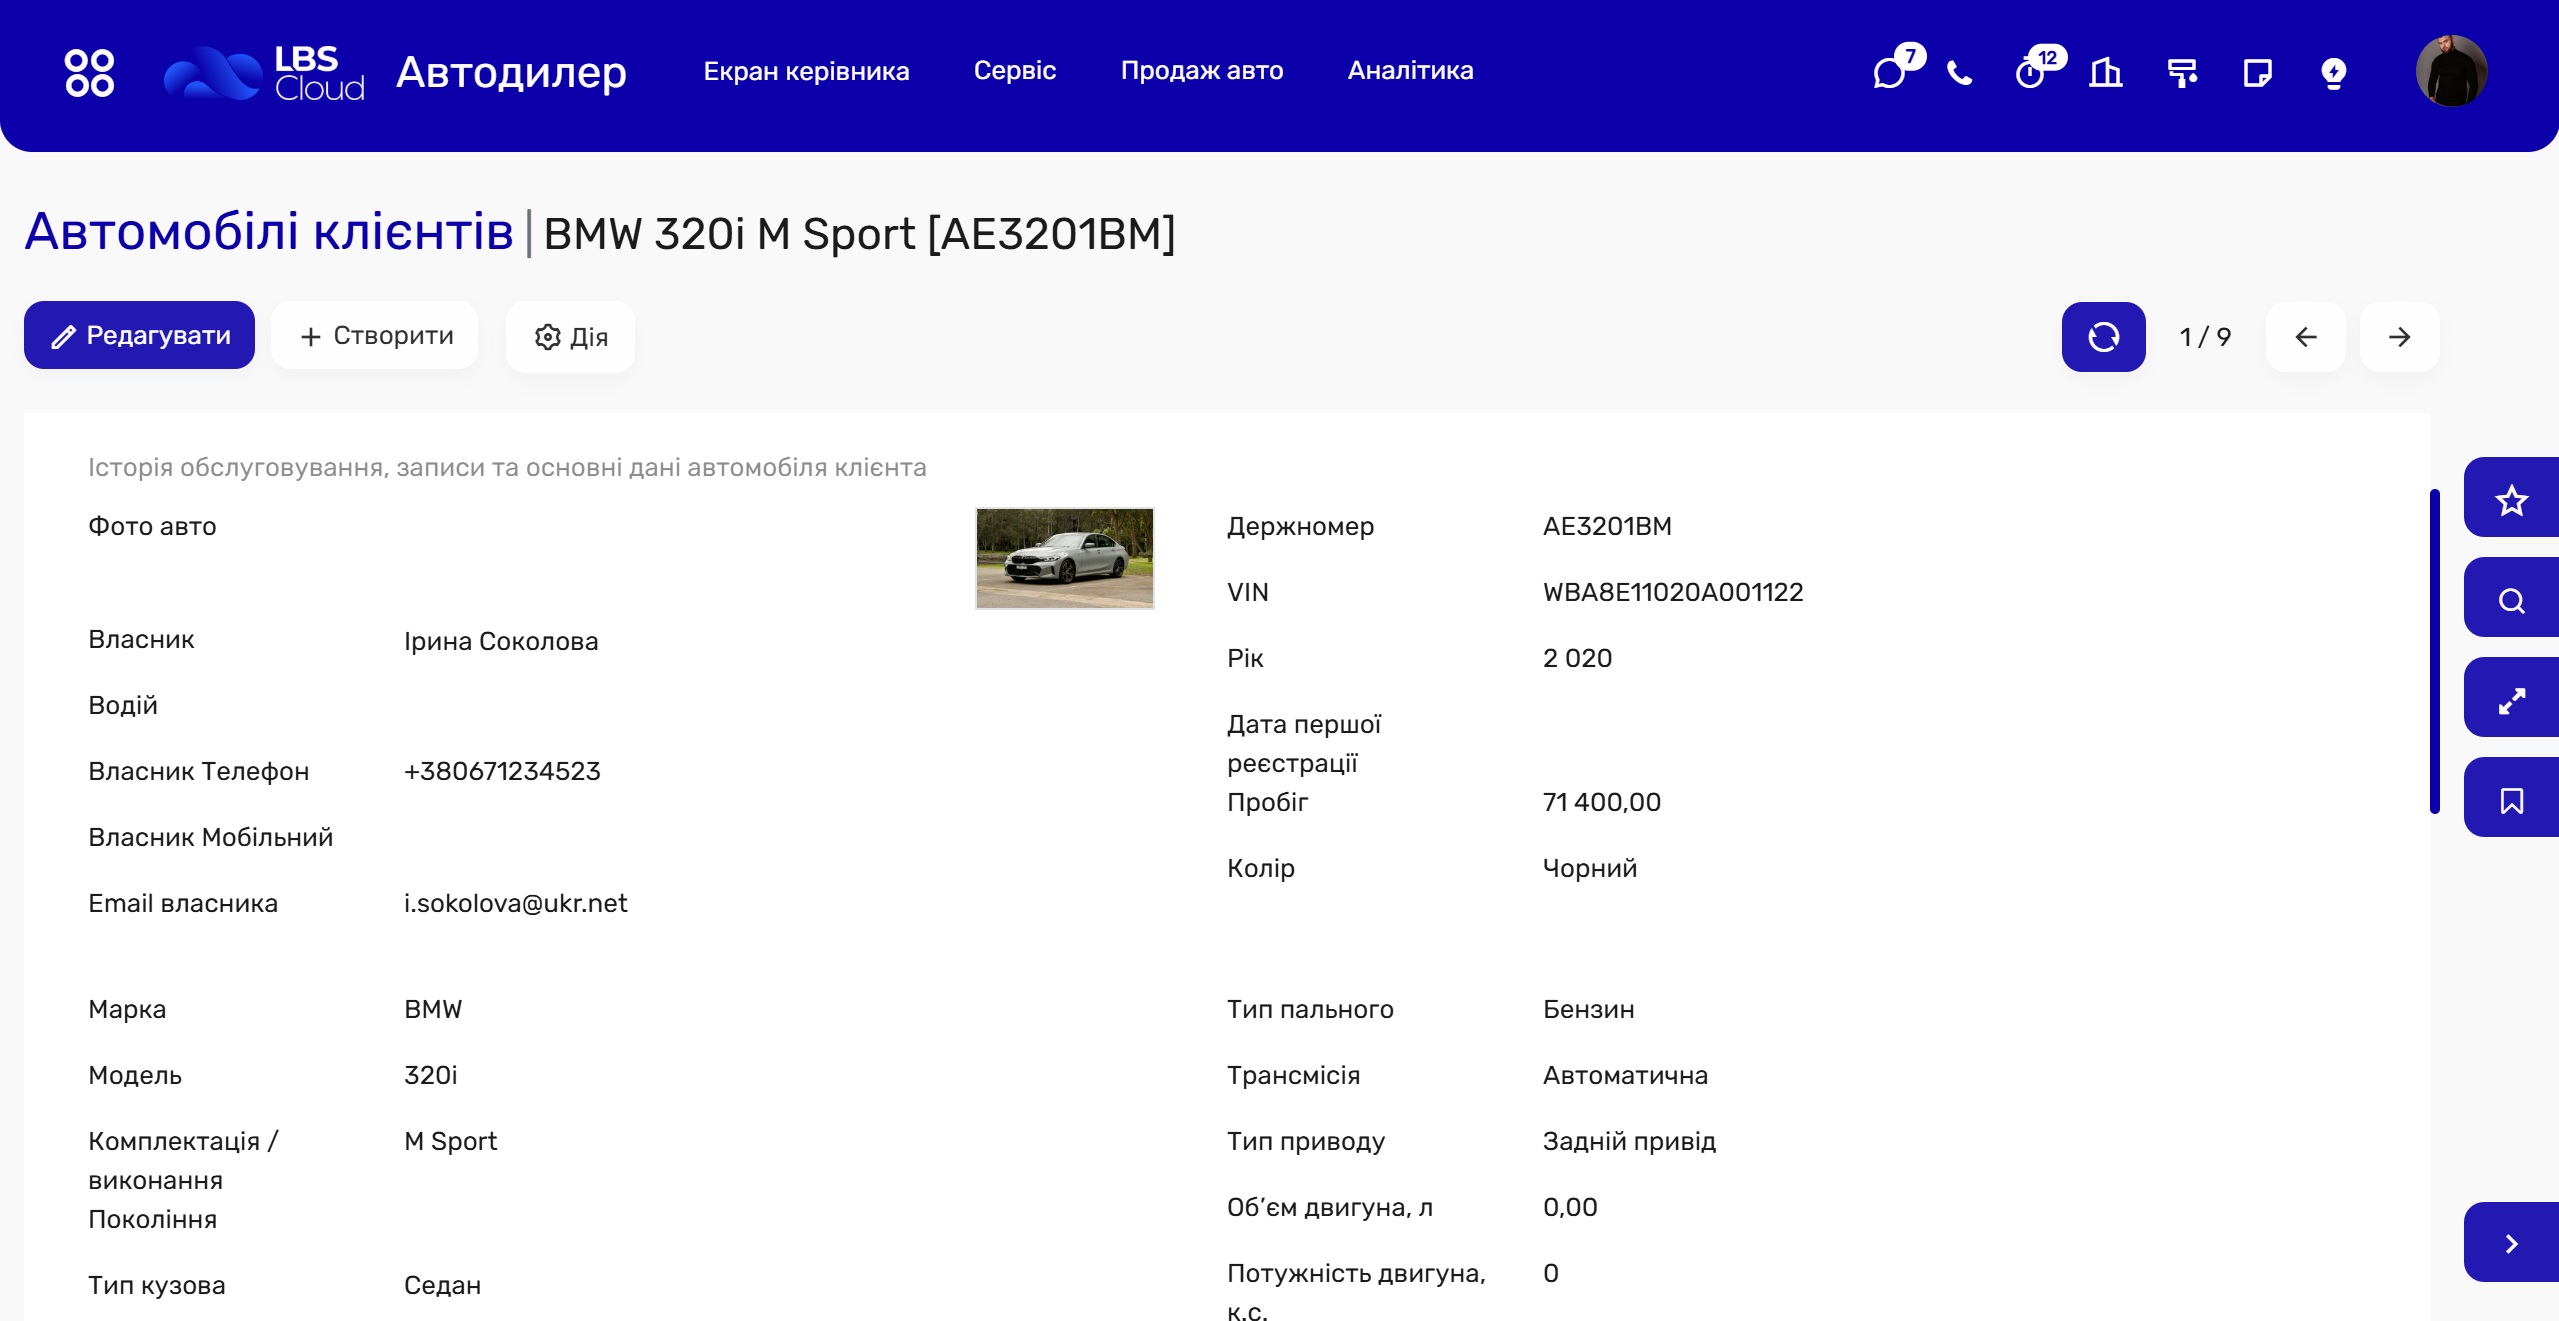Click the transmission value Автоматична
The width and height of the screenshot is (2559, 1321).
(1626, 1075)
